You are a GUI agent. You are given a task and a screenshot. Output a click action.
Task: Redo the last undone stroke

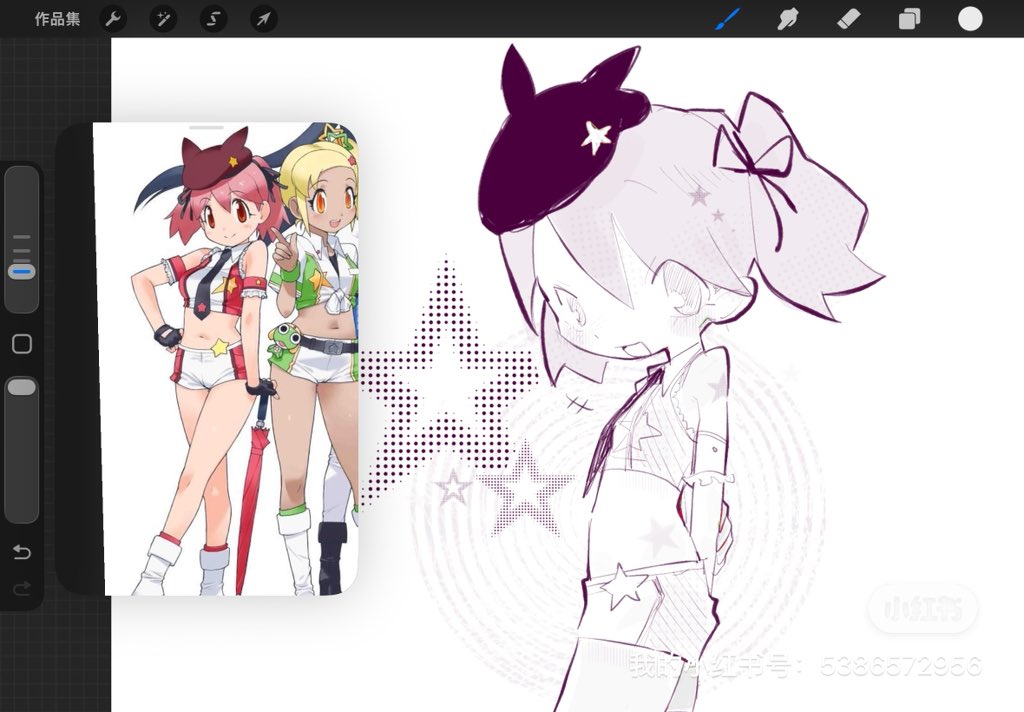click(22, 589)
